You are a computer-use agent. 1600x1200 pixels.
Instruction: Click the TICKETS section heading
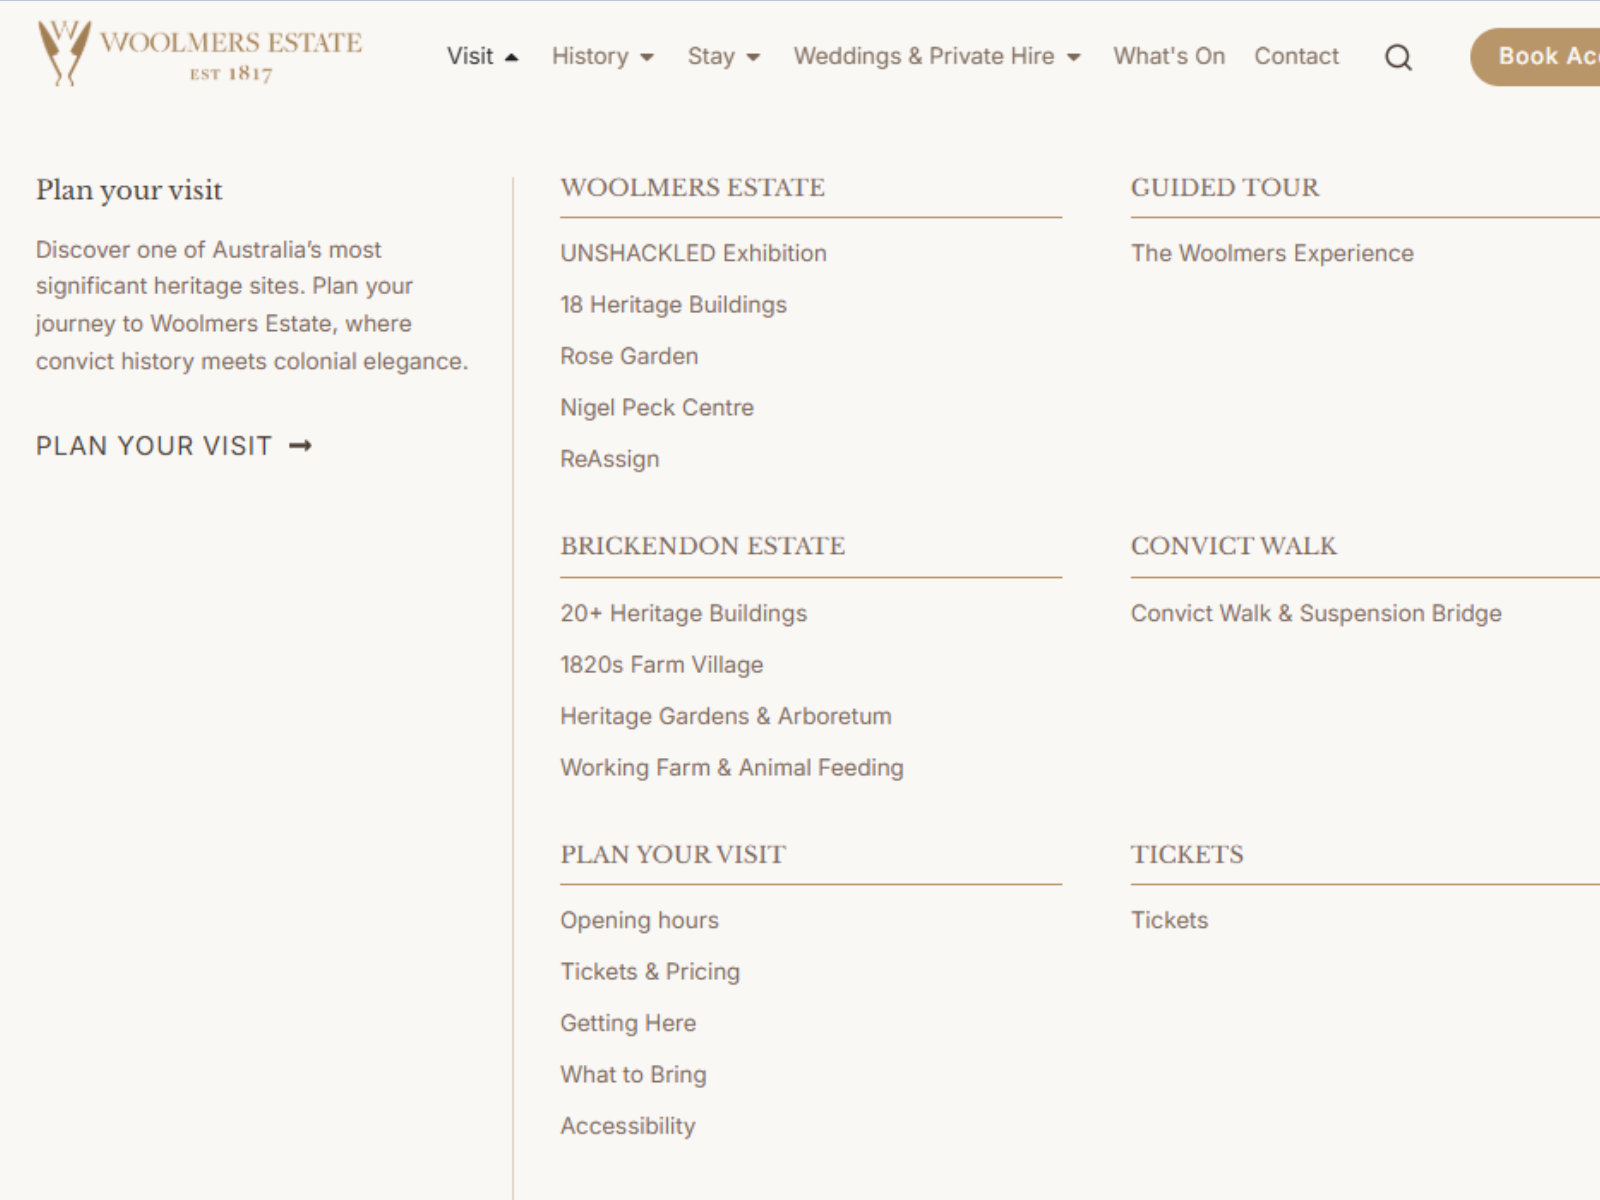(x=1187, y=854)
